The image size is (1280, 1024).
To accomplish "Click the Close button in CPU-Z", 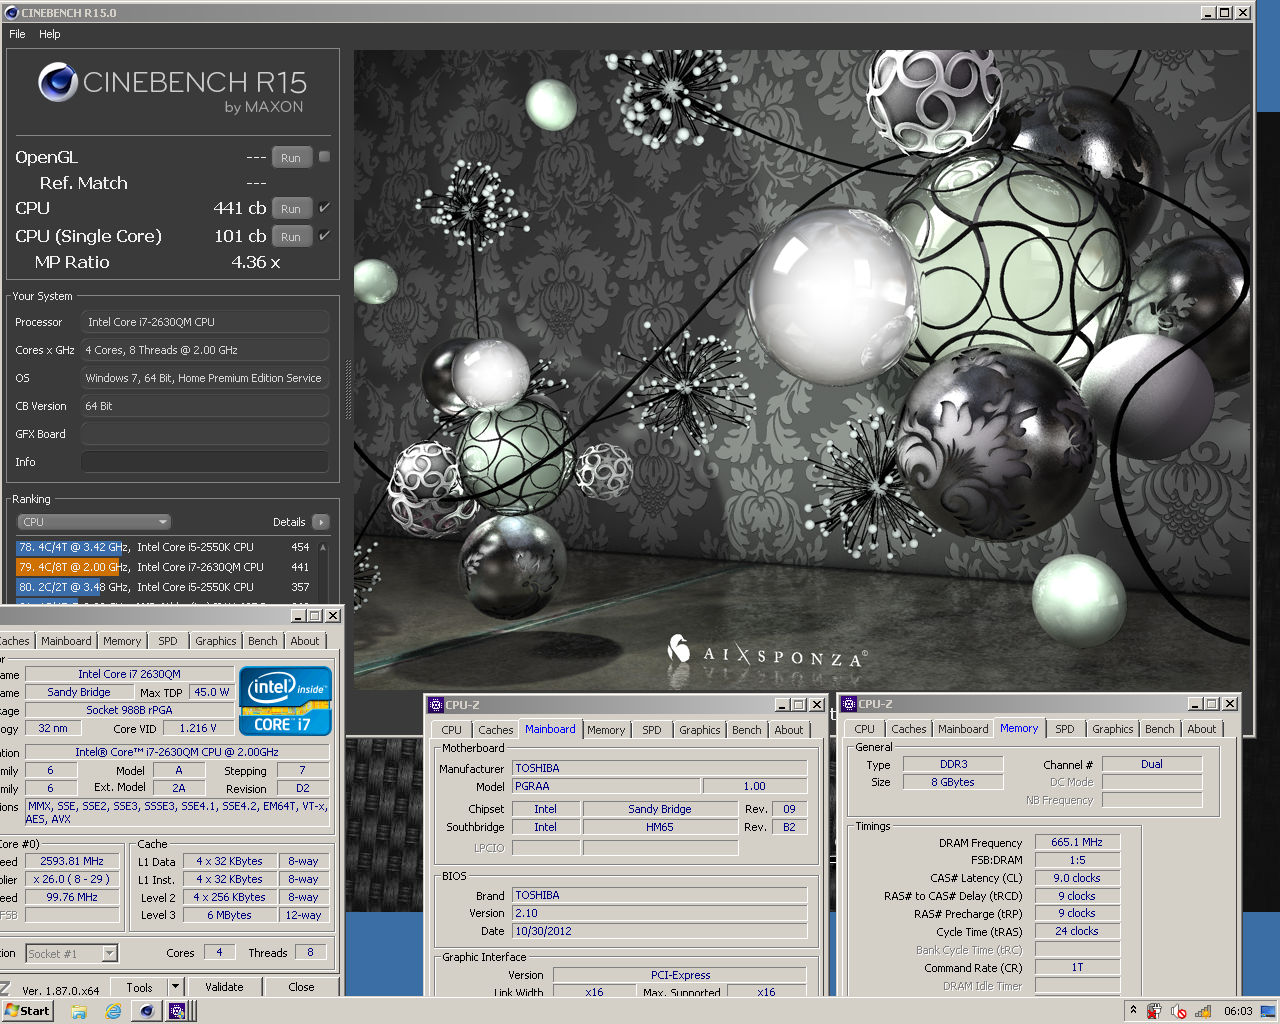I will pyautogui.click(x=301, y=987).
